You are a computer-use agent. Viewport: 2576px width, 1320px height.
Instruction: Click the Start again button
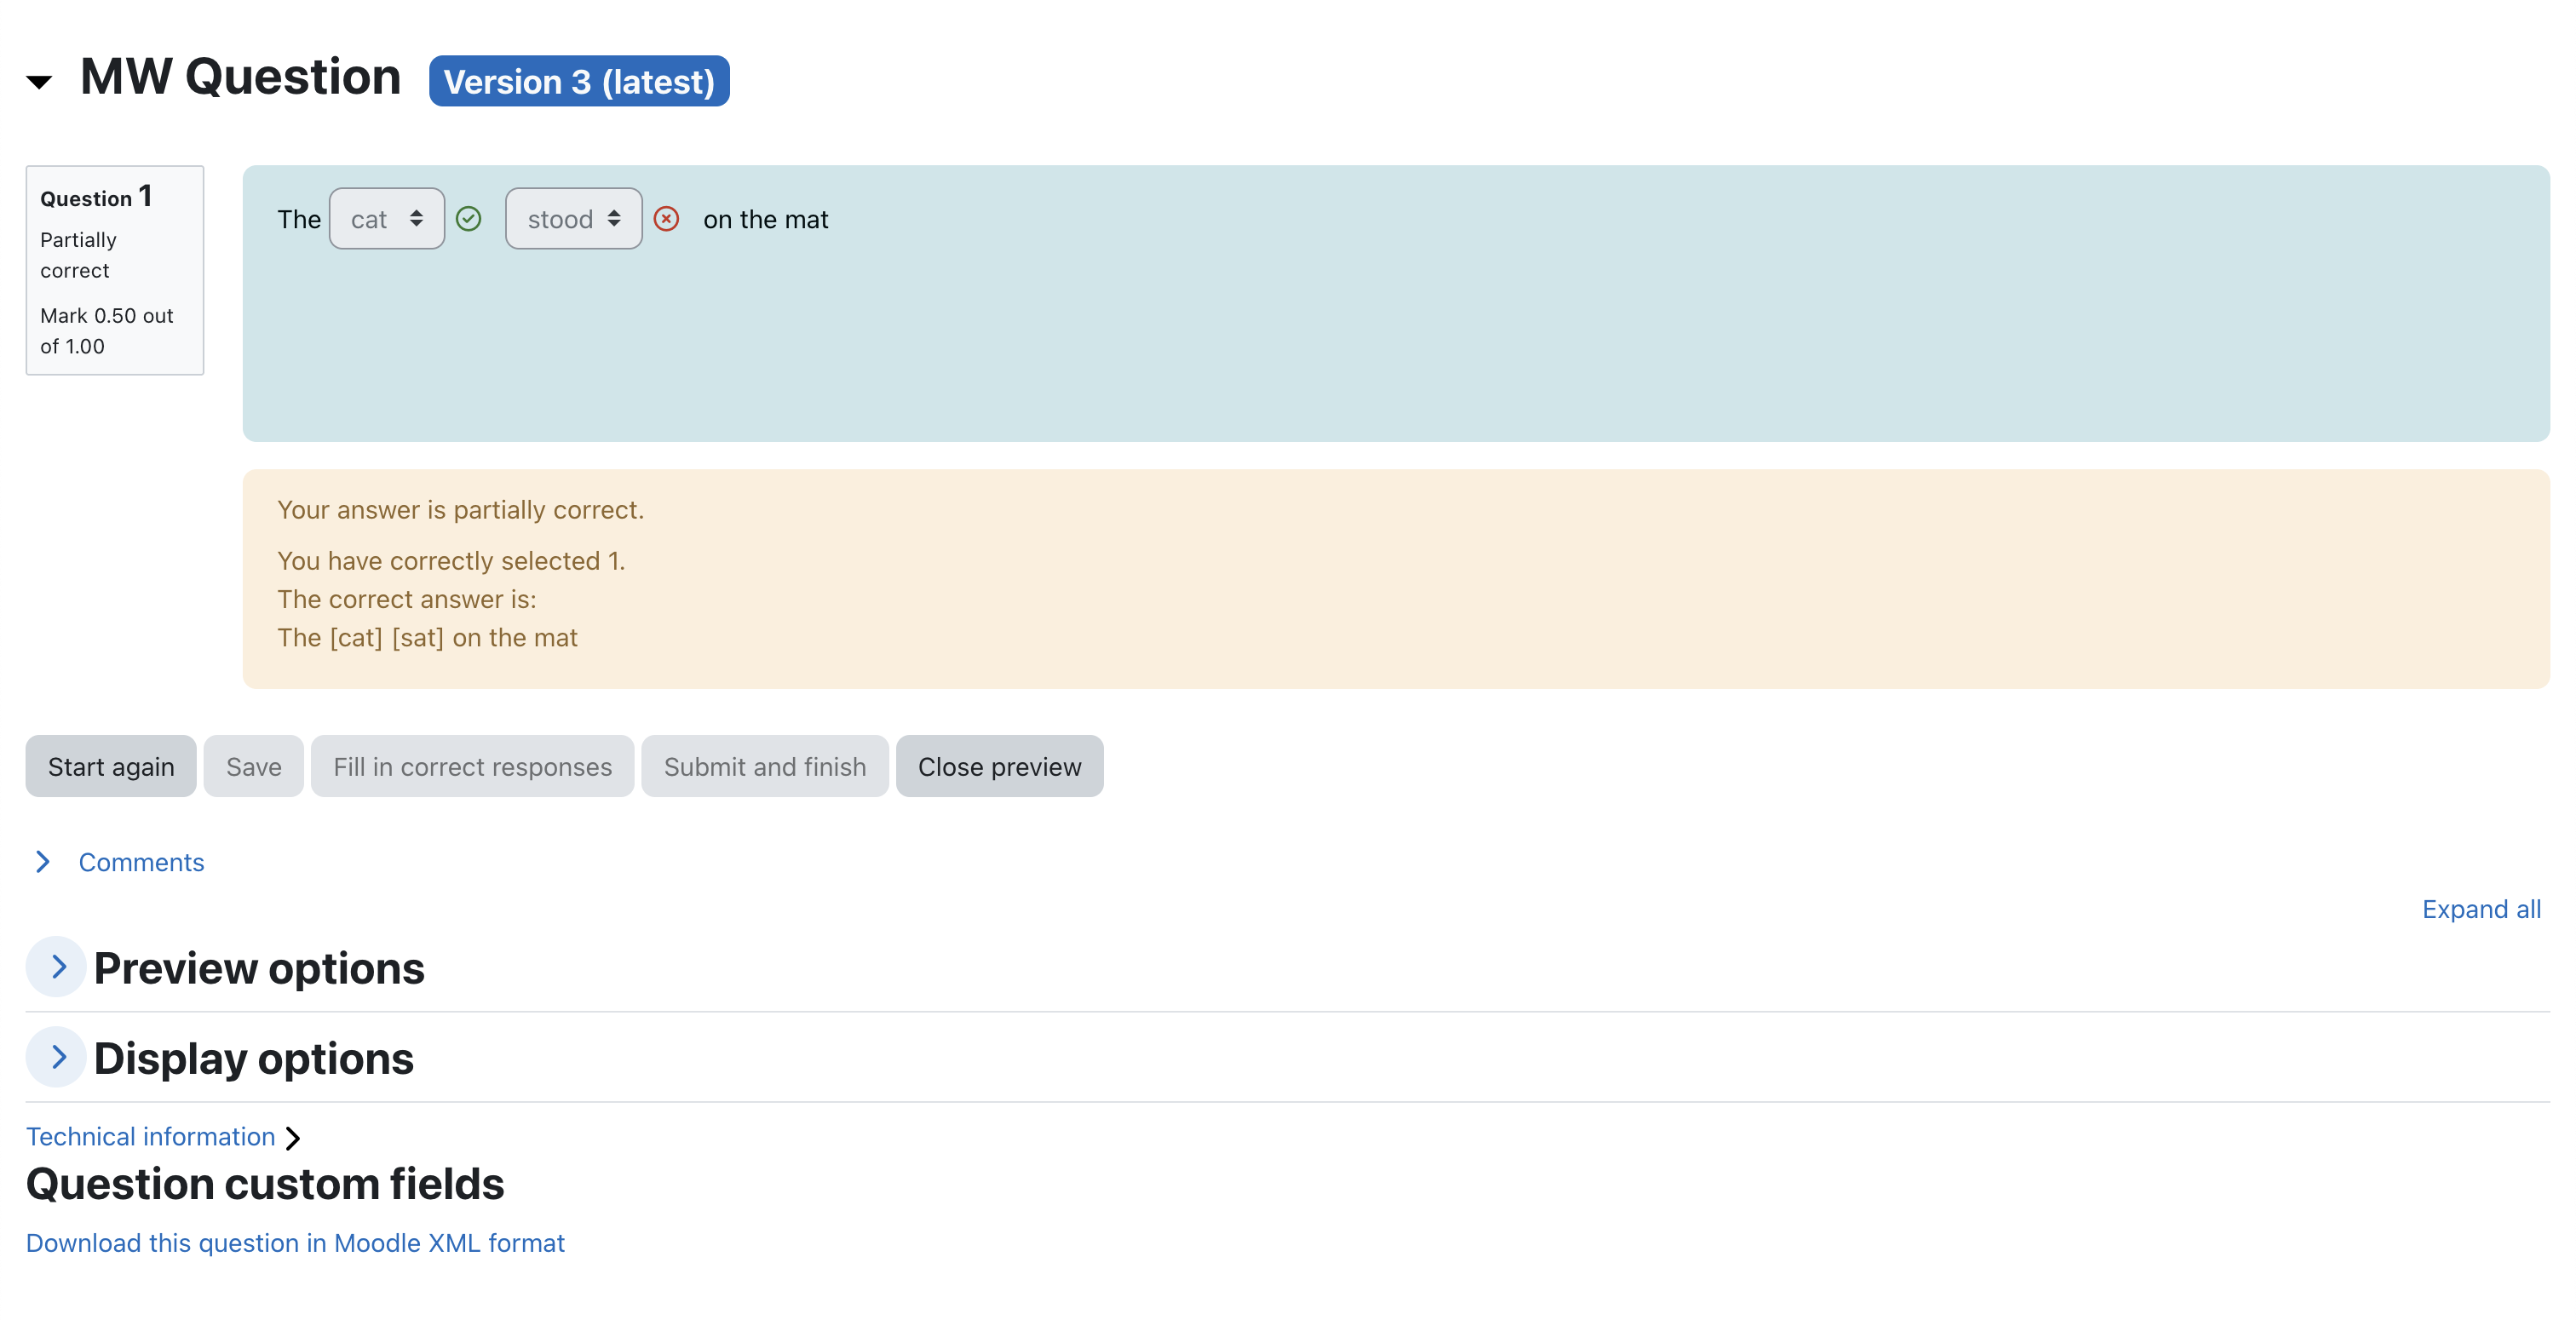111,767
